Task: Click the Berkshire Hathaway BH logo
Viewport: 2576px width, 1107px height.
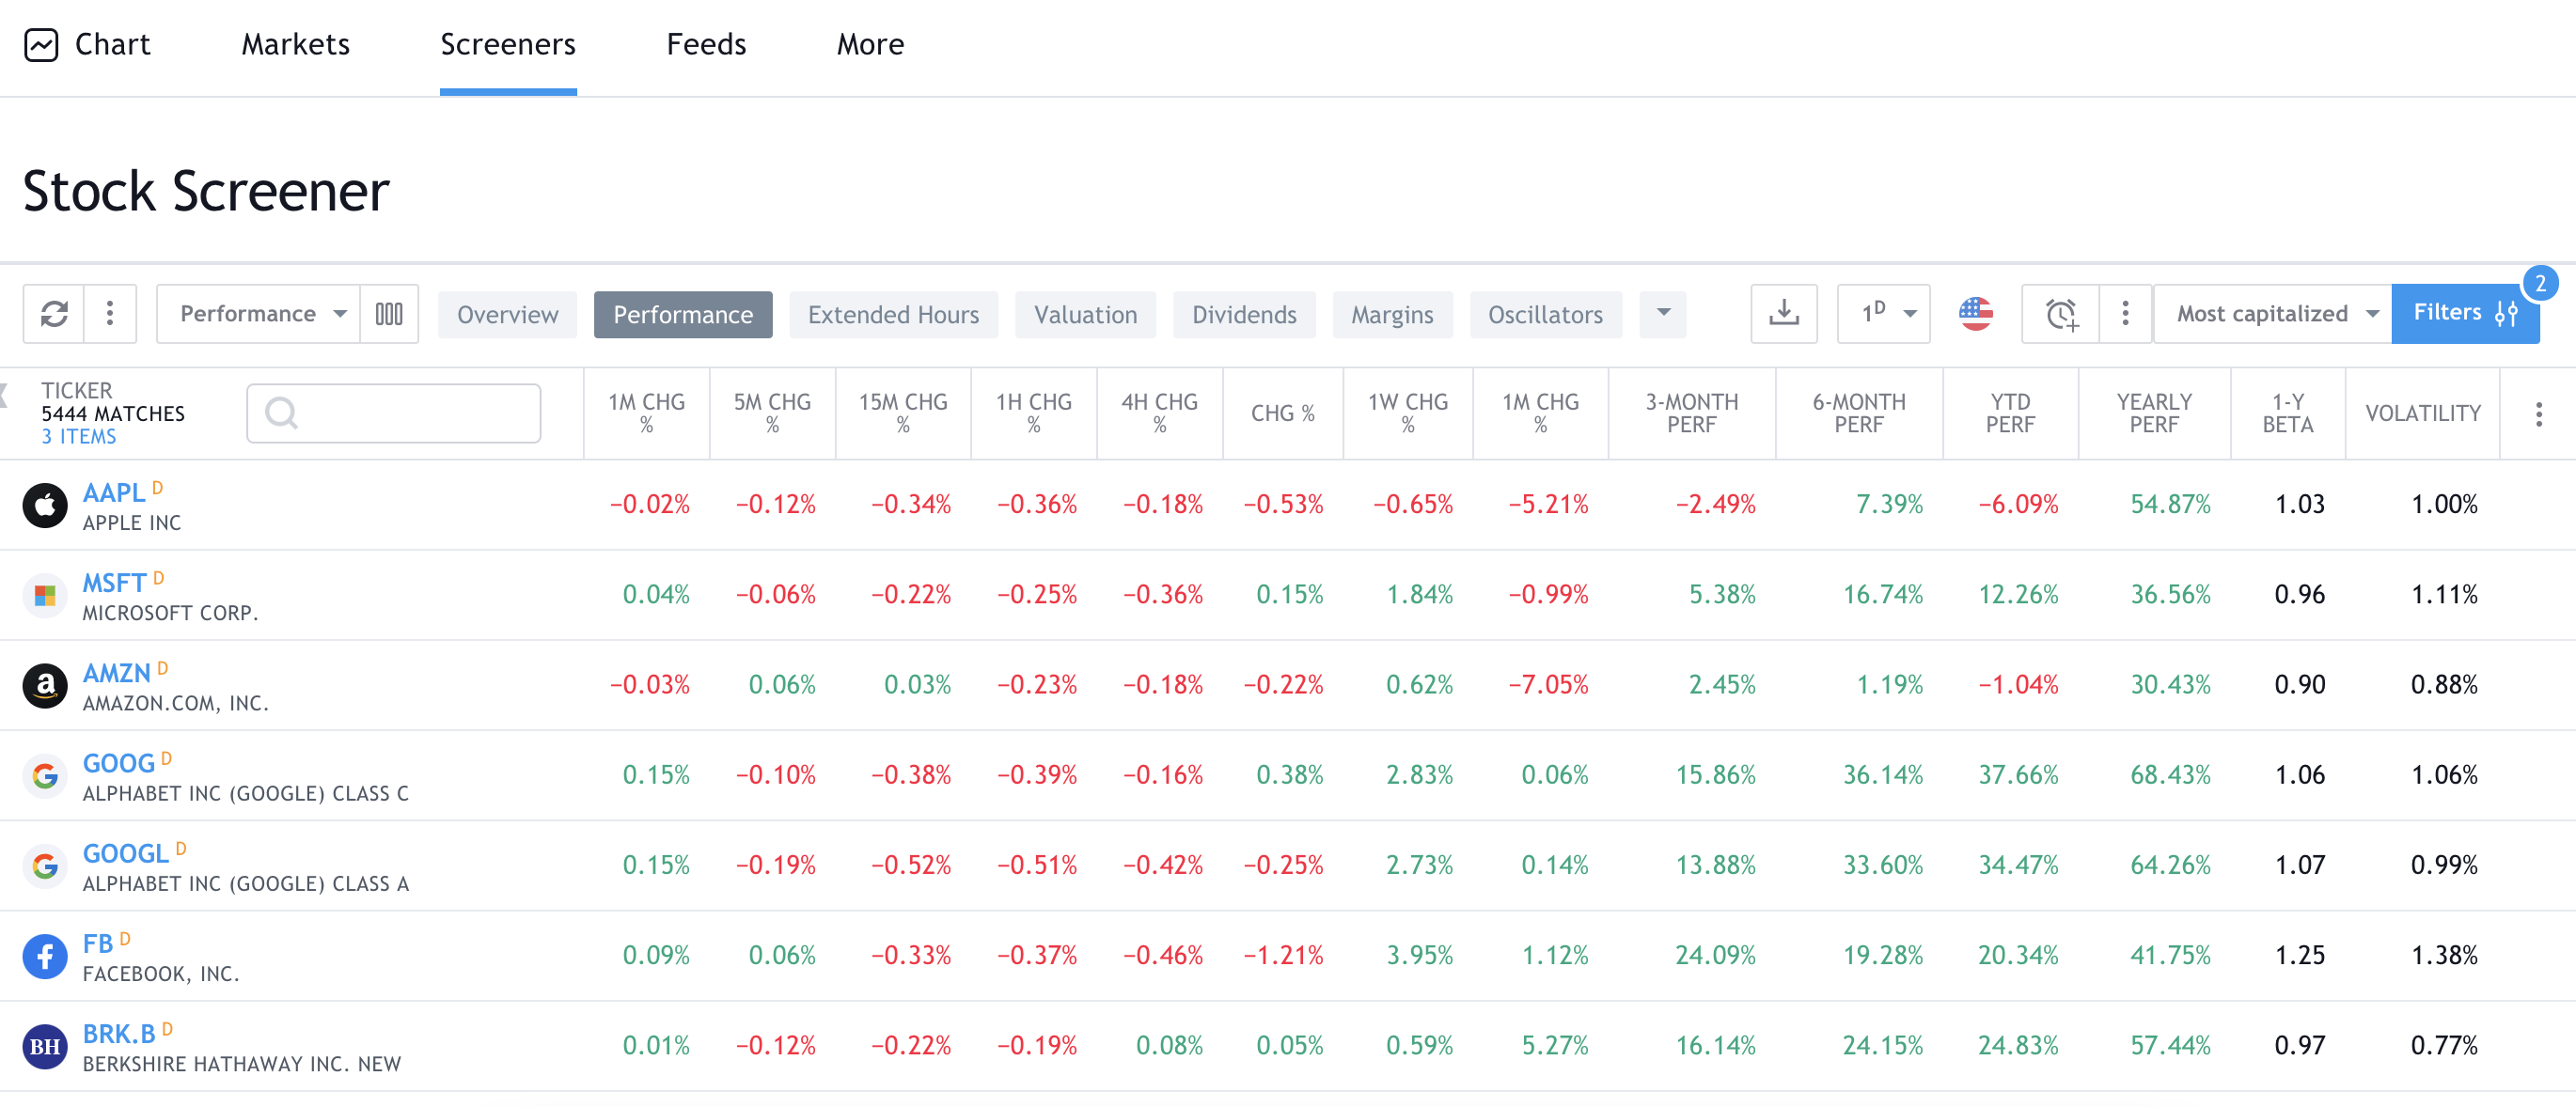Action: coord(45,1046)
